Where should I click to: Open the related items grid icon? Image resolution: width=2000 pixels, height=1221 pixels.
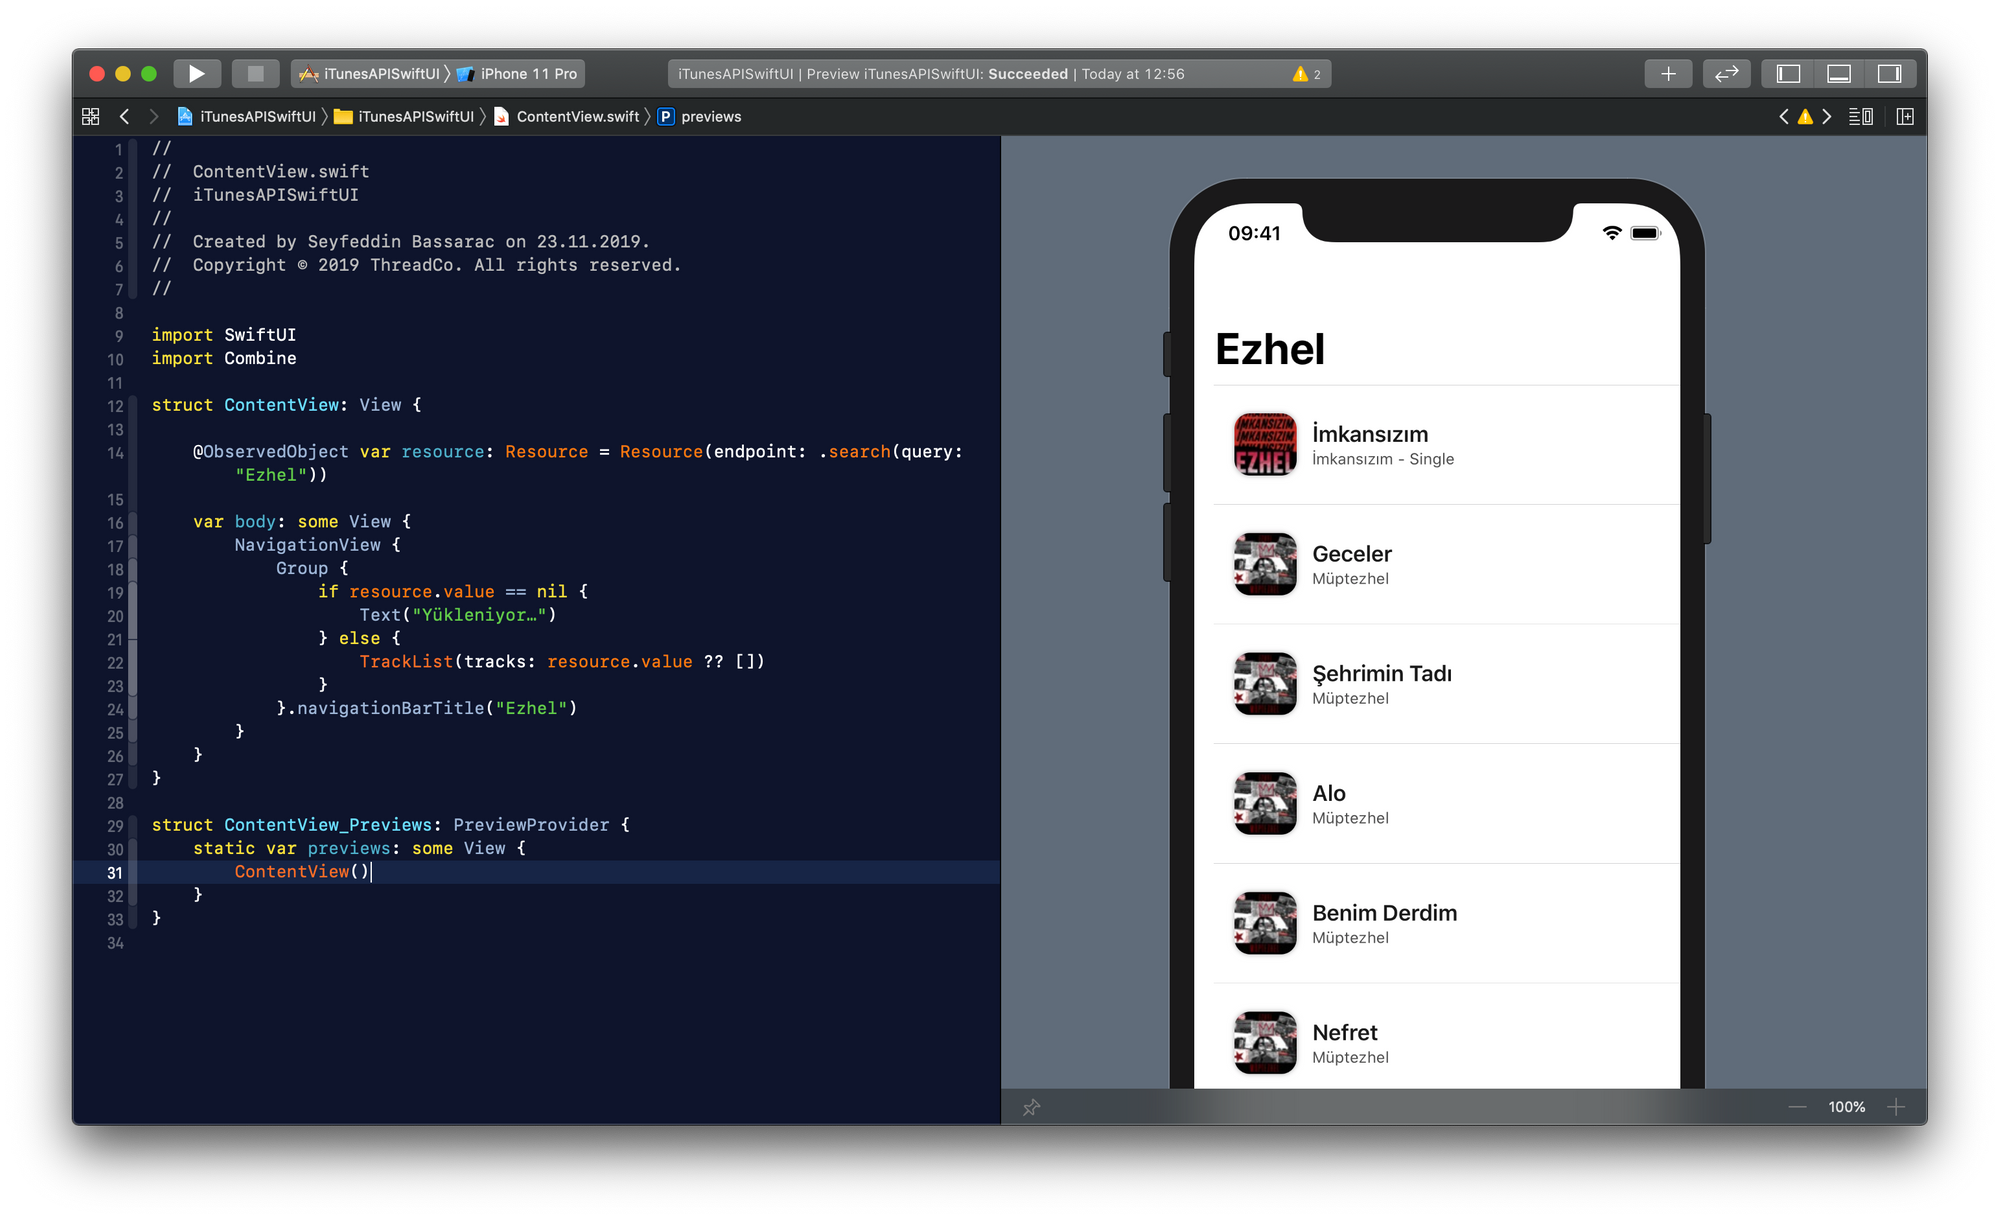coord(91,117)
